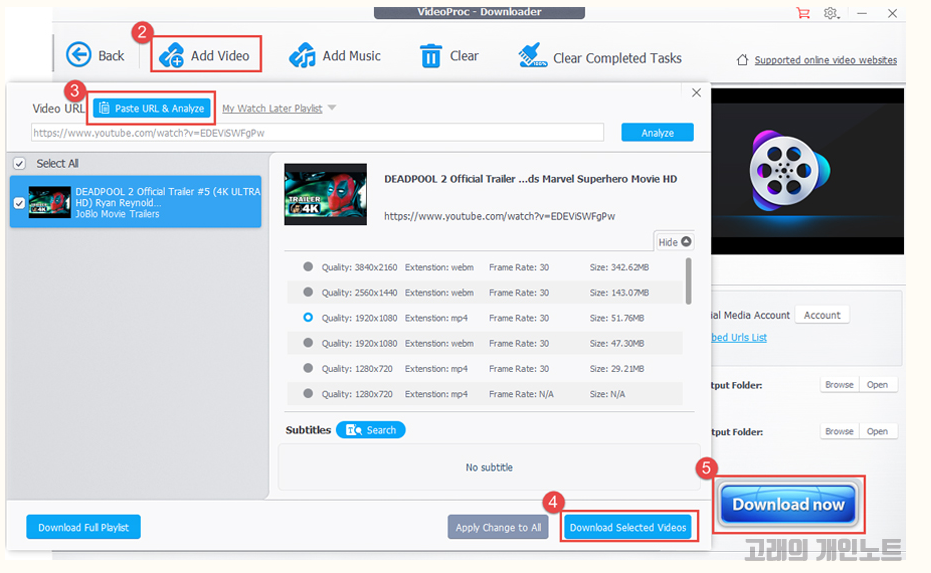This screenshot has height=573, width=931.
Task: Click the Add Video cloud icon
Action: 172,55
